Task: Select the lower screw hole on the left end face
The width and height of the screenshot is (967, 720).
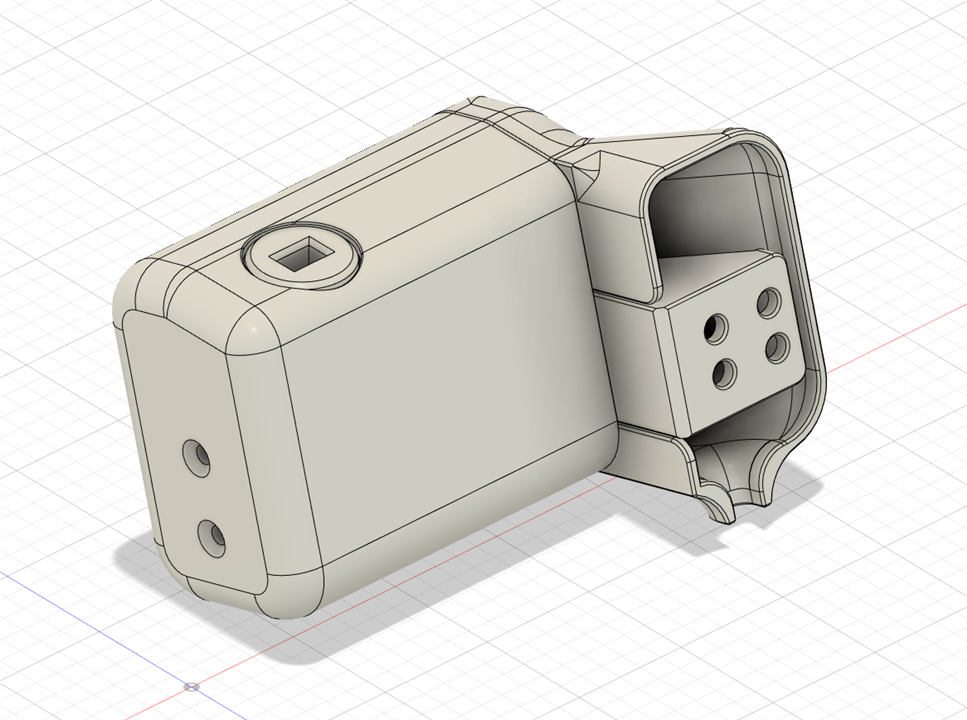Action: [212, 537]
